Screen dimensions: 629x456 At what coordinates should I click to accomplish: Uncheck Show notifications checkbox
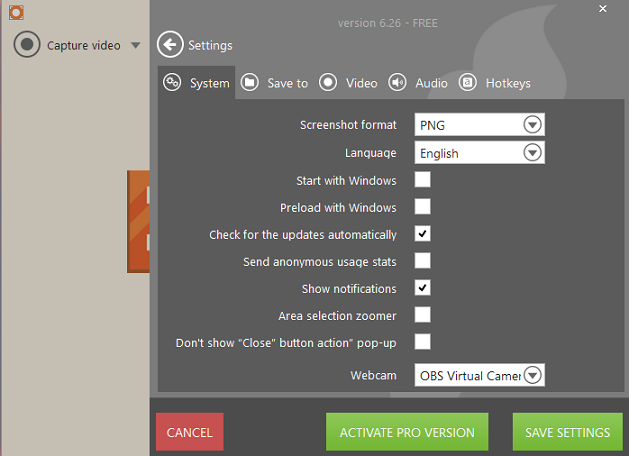point(422,288)
